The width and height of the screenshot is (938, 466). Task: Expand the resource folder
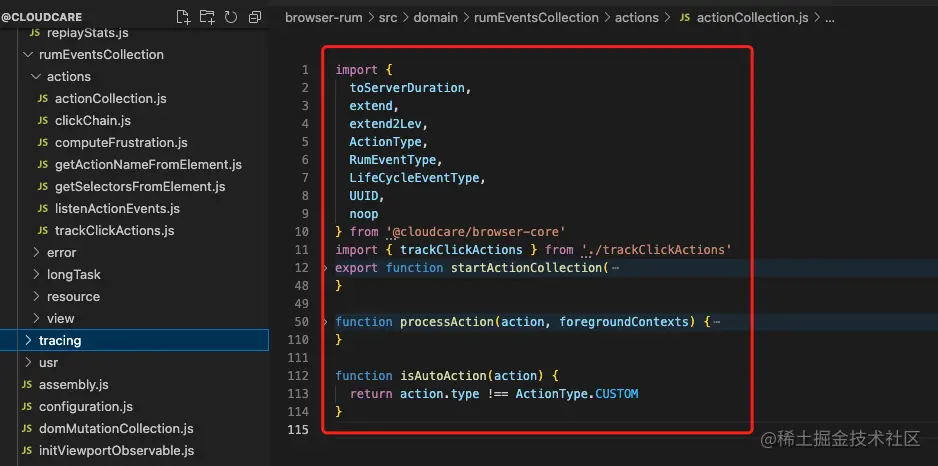tap(36, 297)
